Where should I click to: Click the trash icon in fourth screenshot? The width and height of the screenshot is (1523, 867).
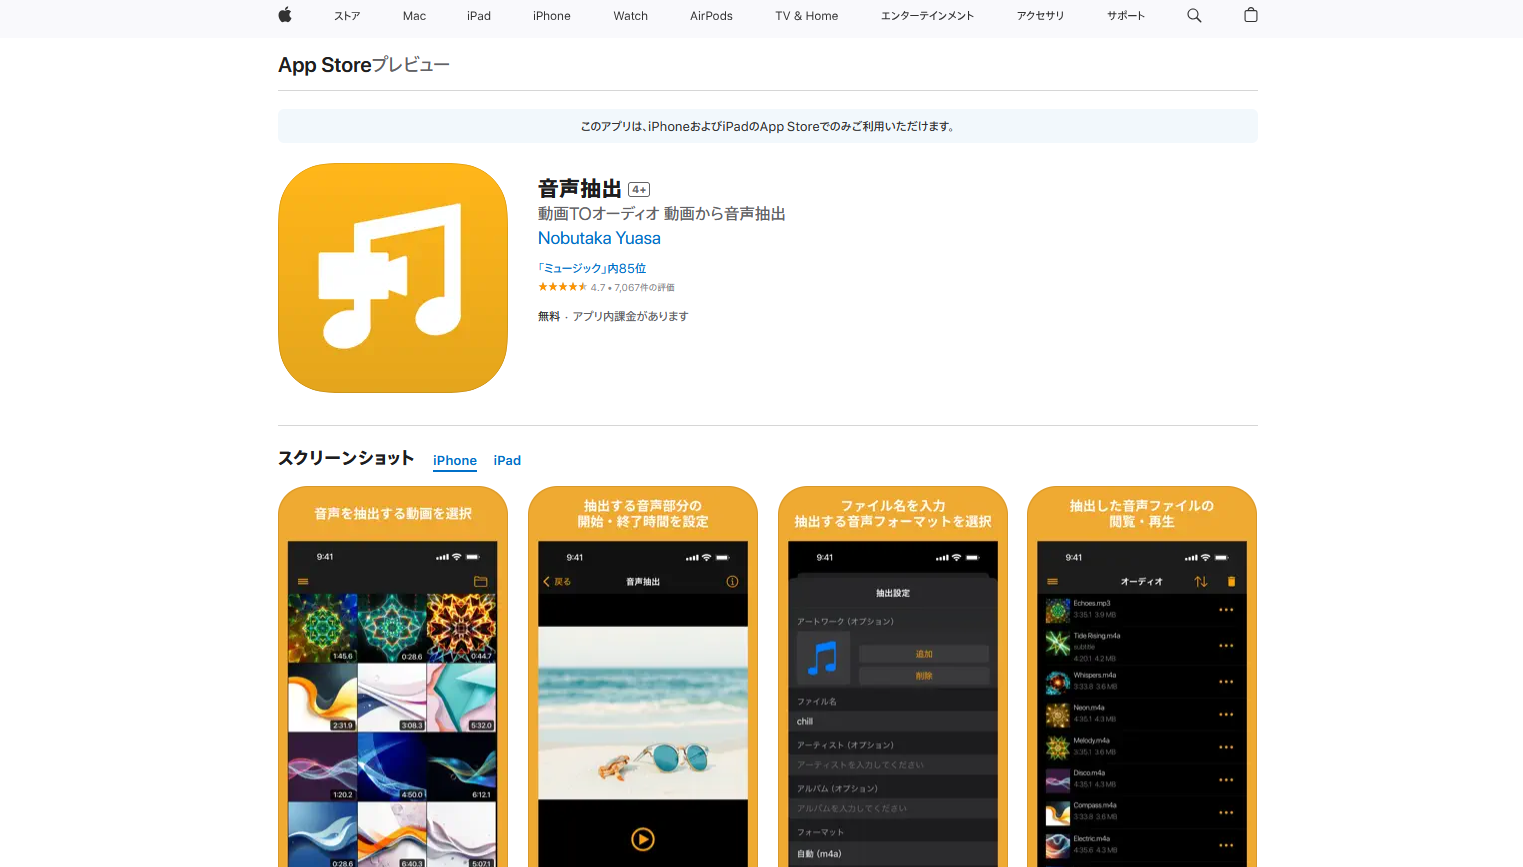click(x=1231, y=581)
